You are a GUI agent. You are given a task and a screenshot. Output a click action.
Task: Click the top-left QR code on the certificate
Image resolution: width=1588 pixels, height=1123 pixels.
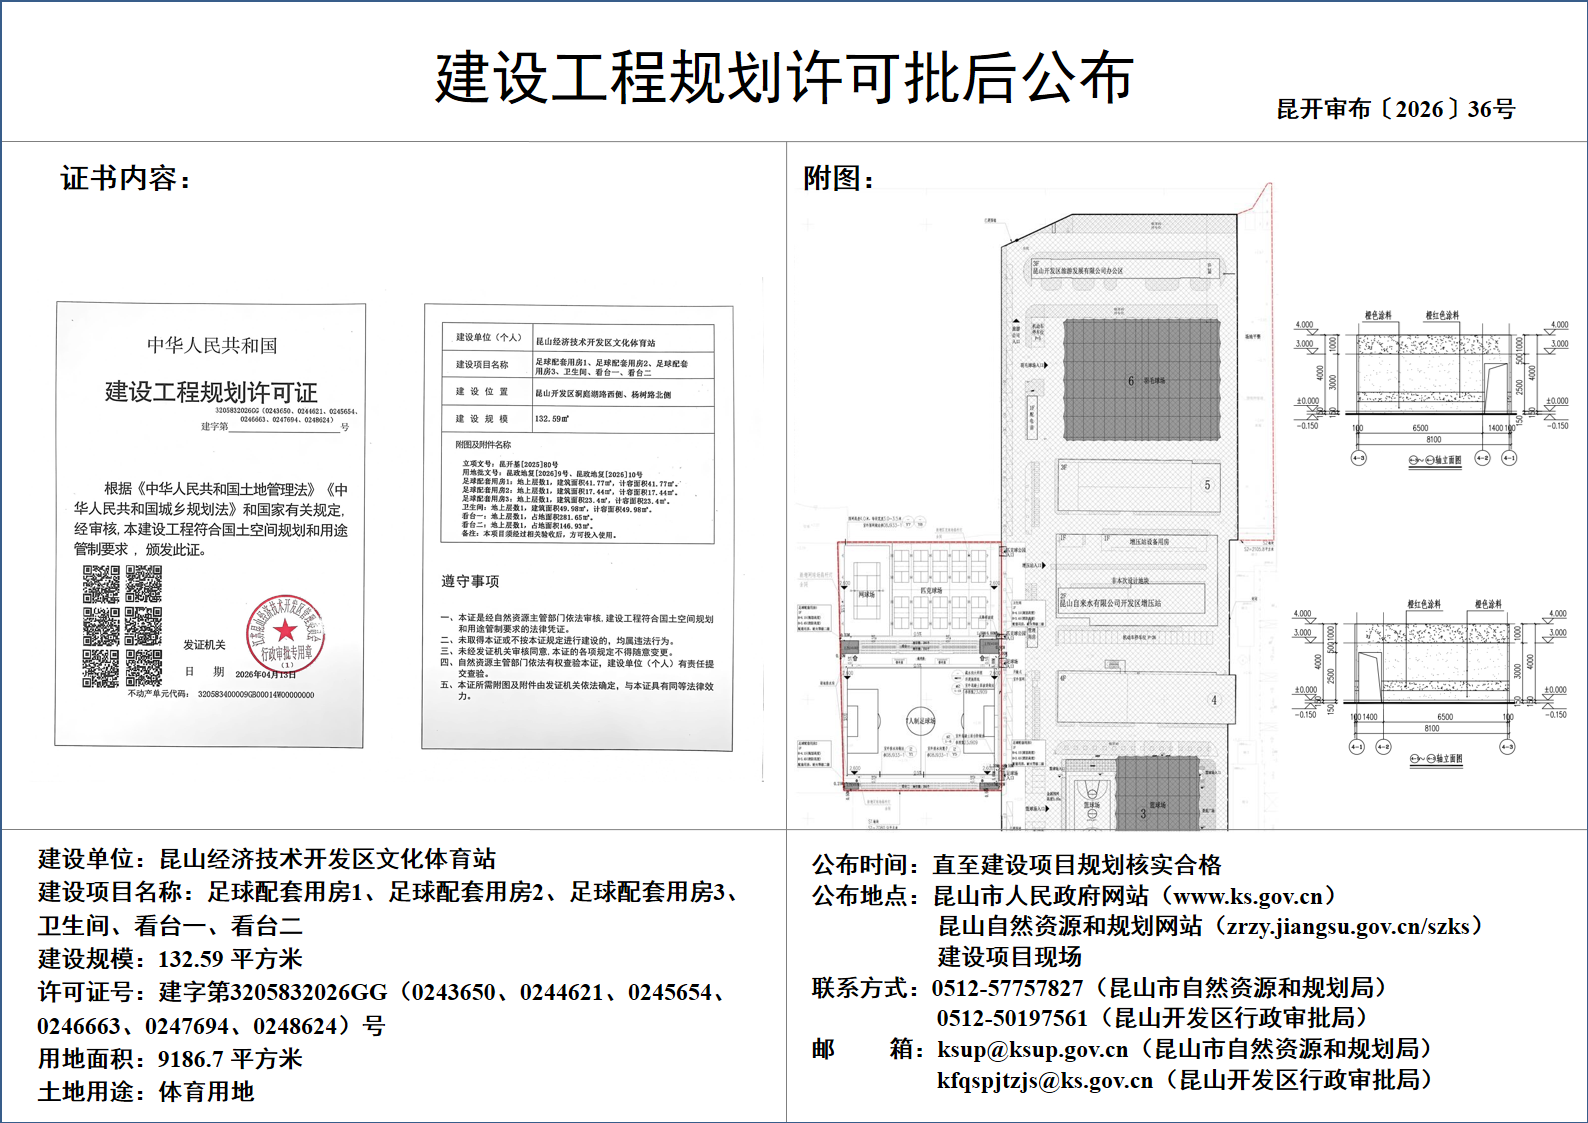tap(101, 584)
